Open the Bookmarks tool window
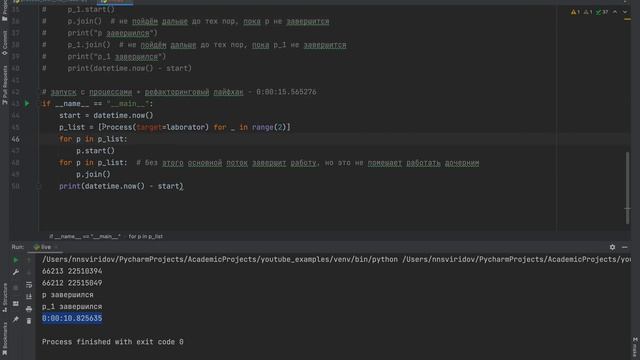640x360 pixels. (x=4, y=338)
